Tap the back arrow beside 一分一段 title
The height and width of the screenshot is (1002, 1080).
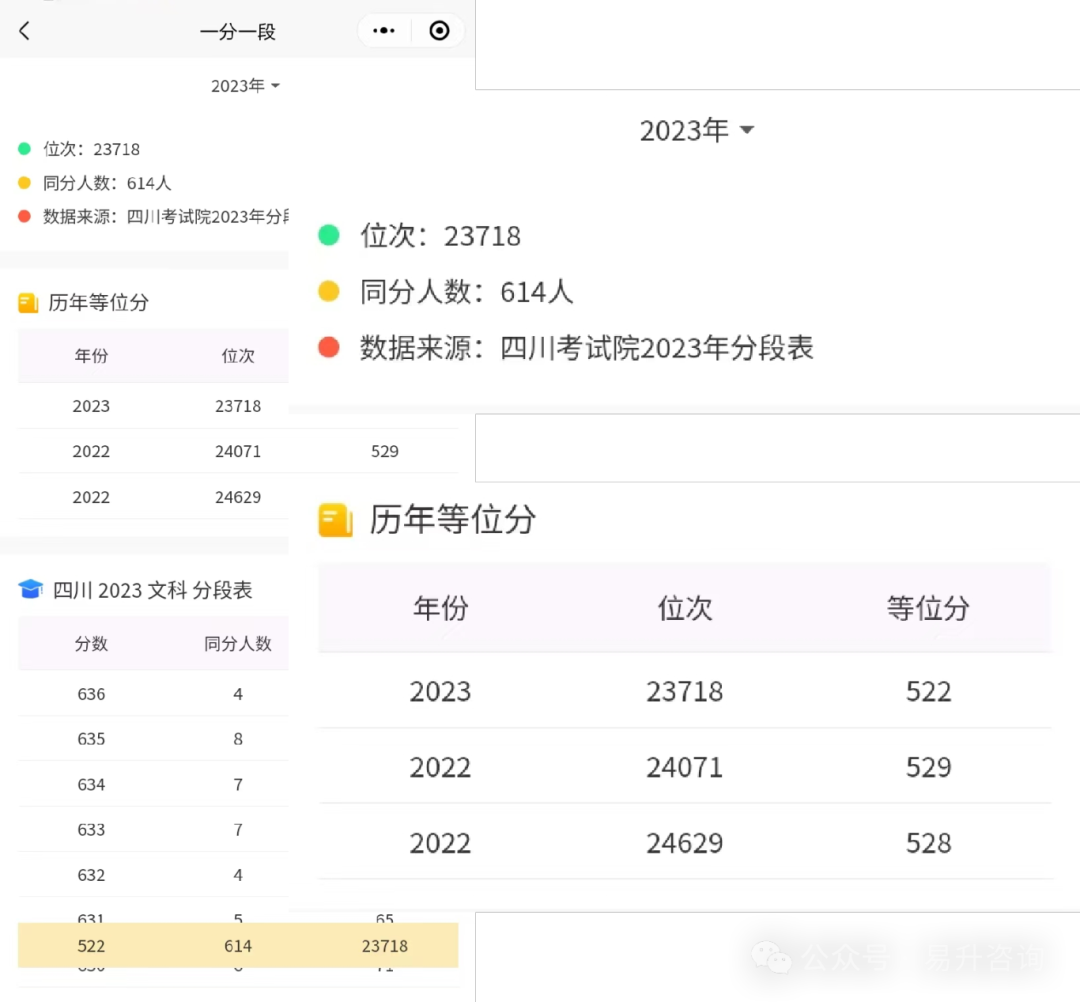[25, 31]
